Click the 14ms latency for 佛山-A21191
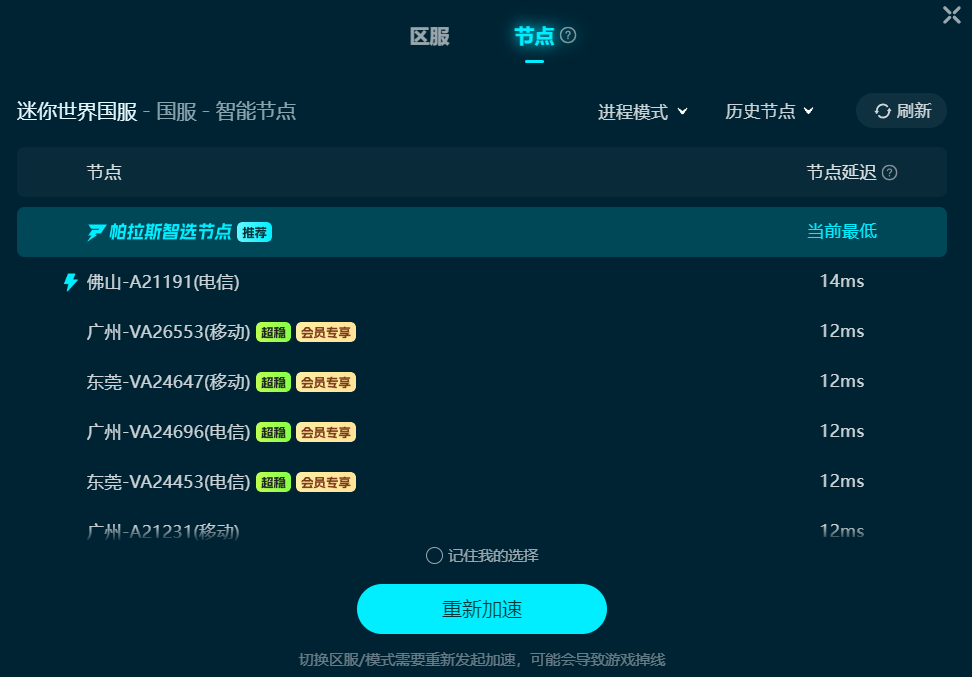 [842, 281]
